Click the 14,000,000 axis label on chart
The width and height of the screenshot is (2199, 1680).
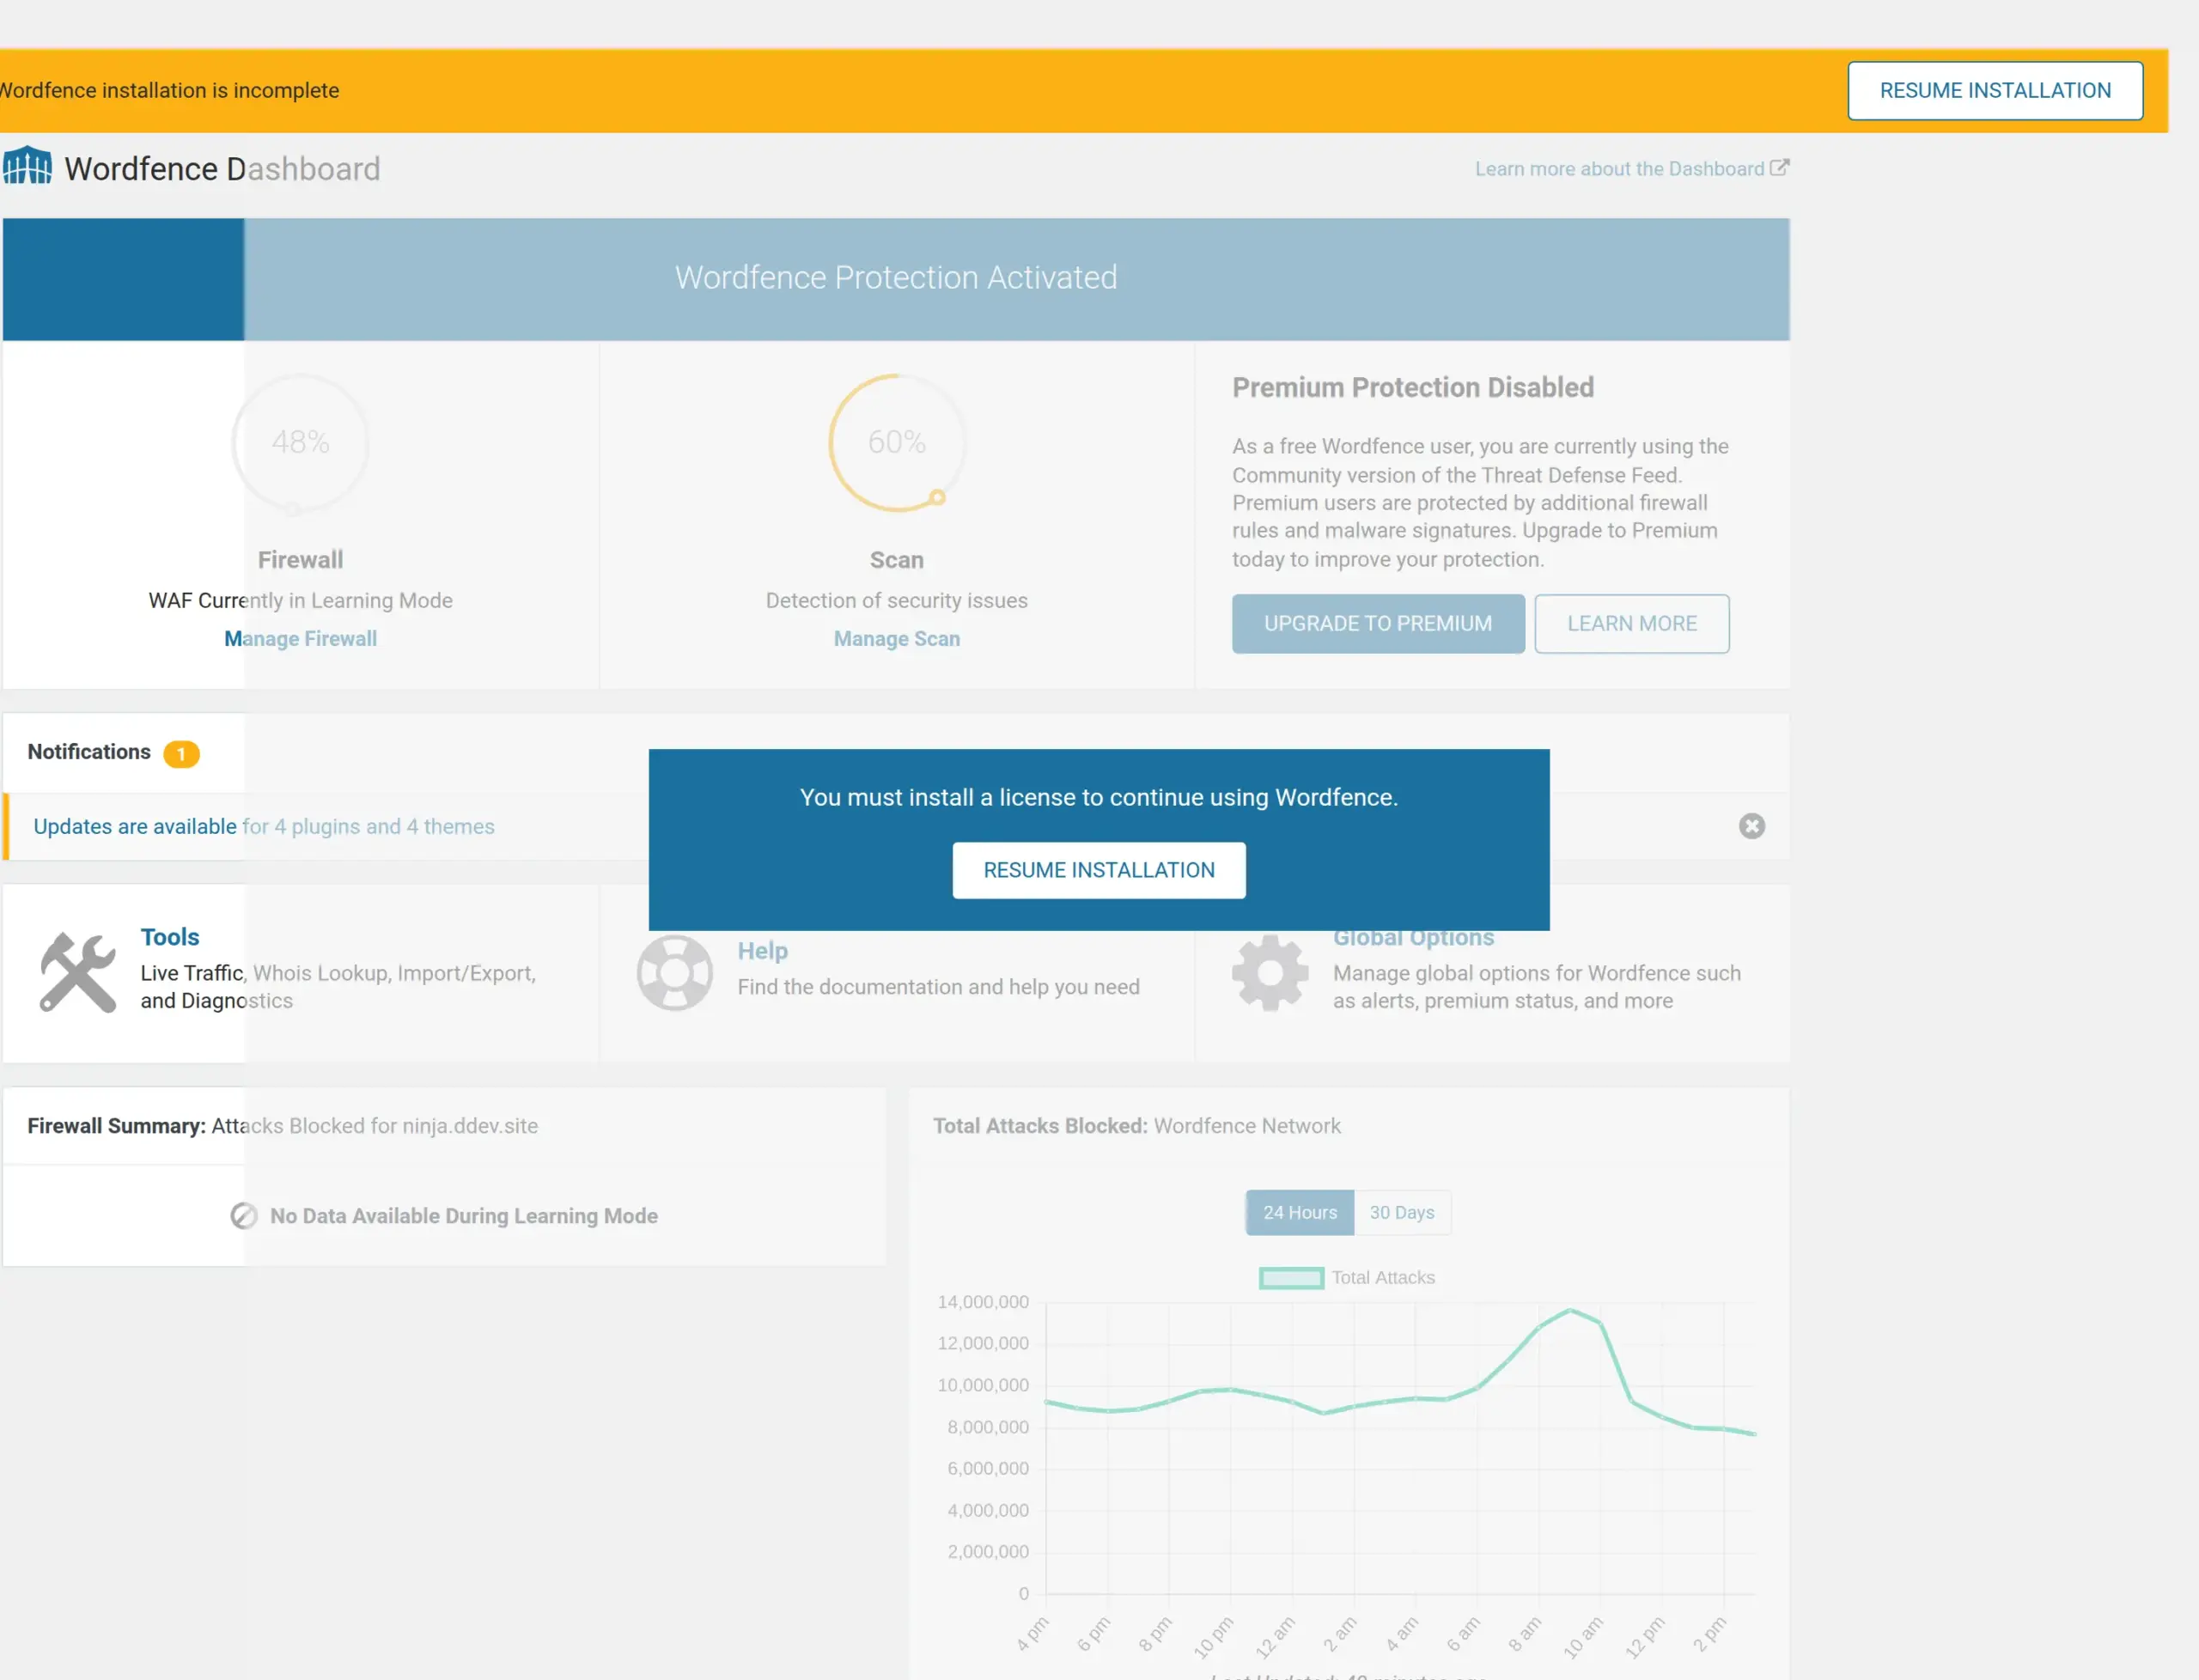click(983, 1302)
